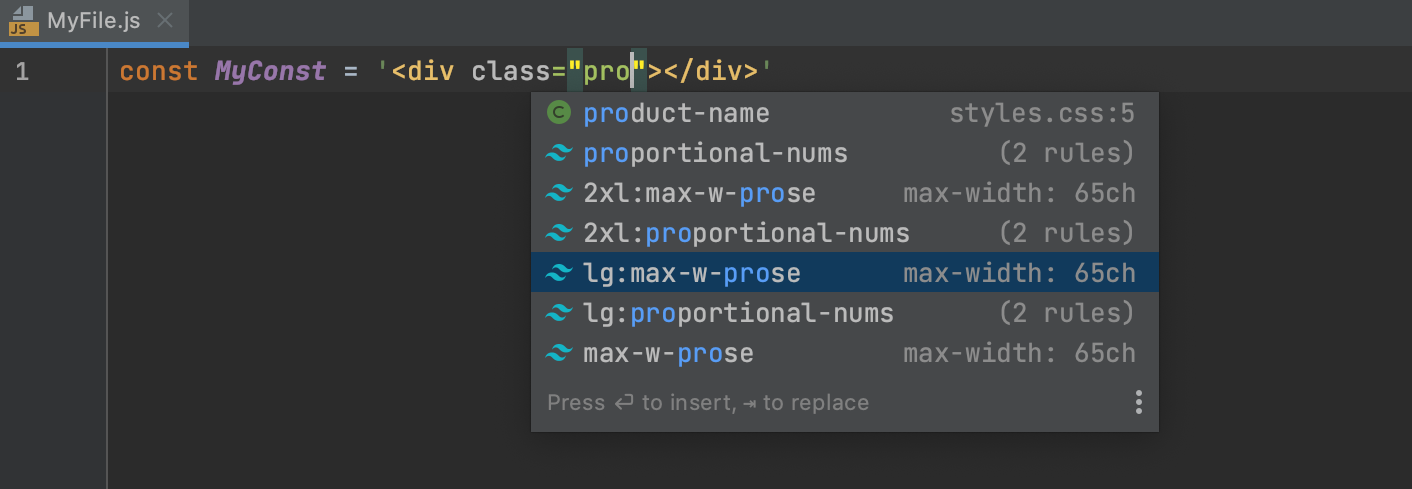Select the lg:proportional-nums suggestion
Screen dimensions: 1412x489
738,314
